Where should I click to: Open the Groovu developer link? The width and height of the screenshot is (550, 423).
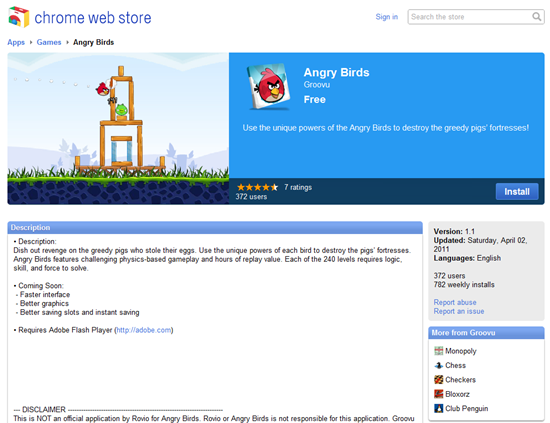click(317, 85)
